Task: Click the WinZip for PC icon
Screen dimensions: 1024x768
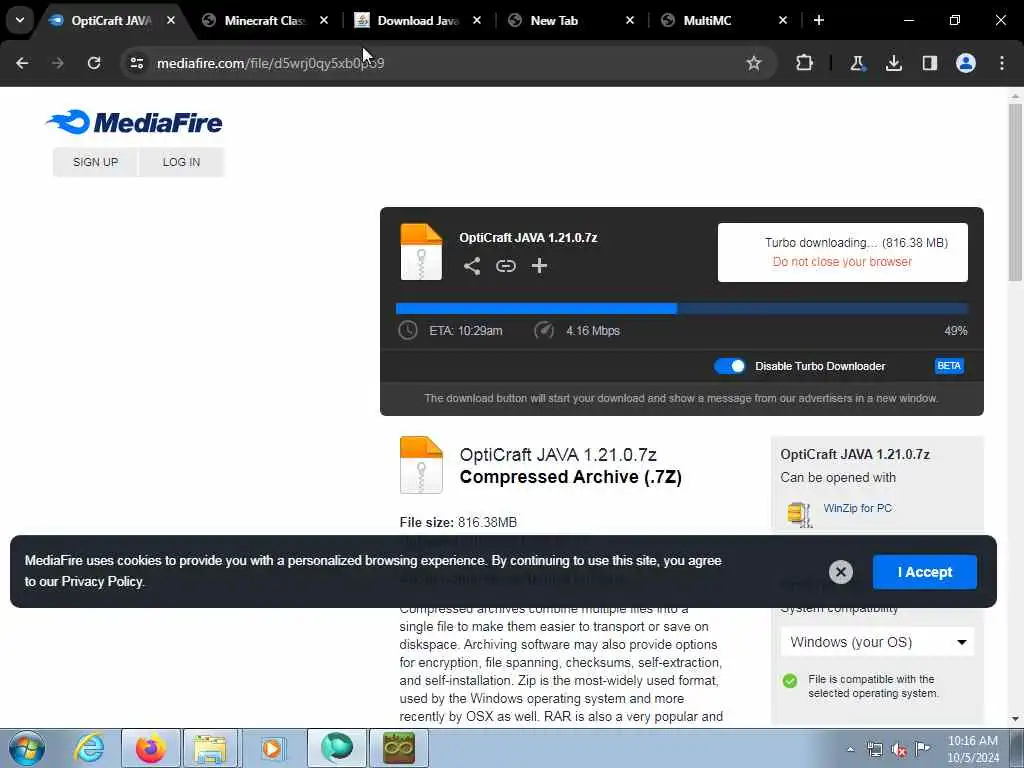Action: (799, 514)
